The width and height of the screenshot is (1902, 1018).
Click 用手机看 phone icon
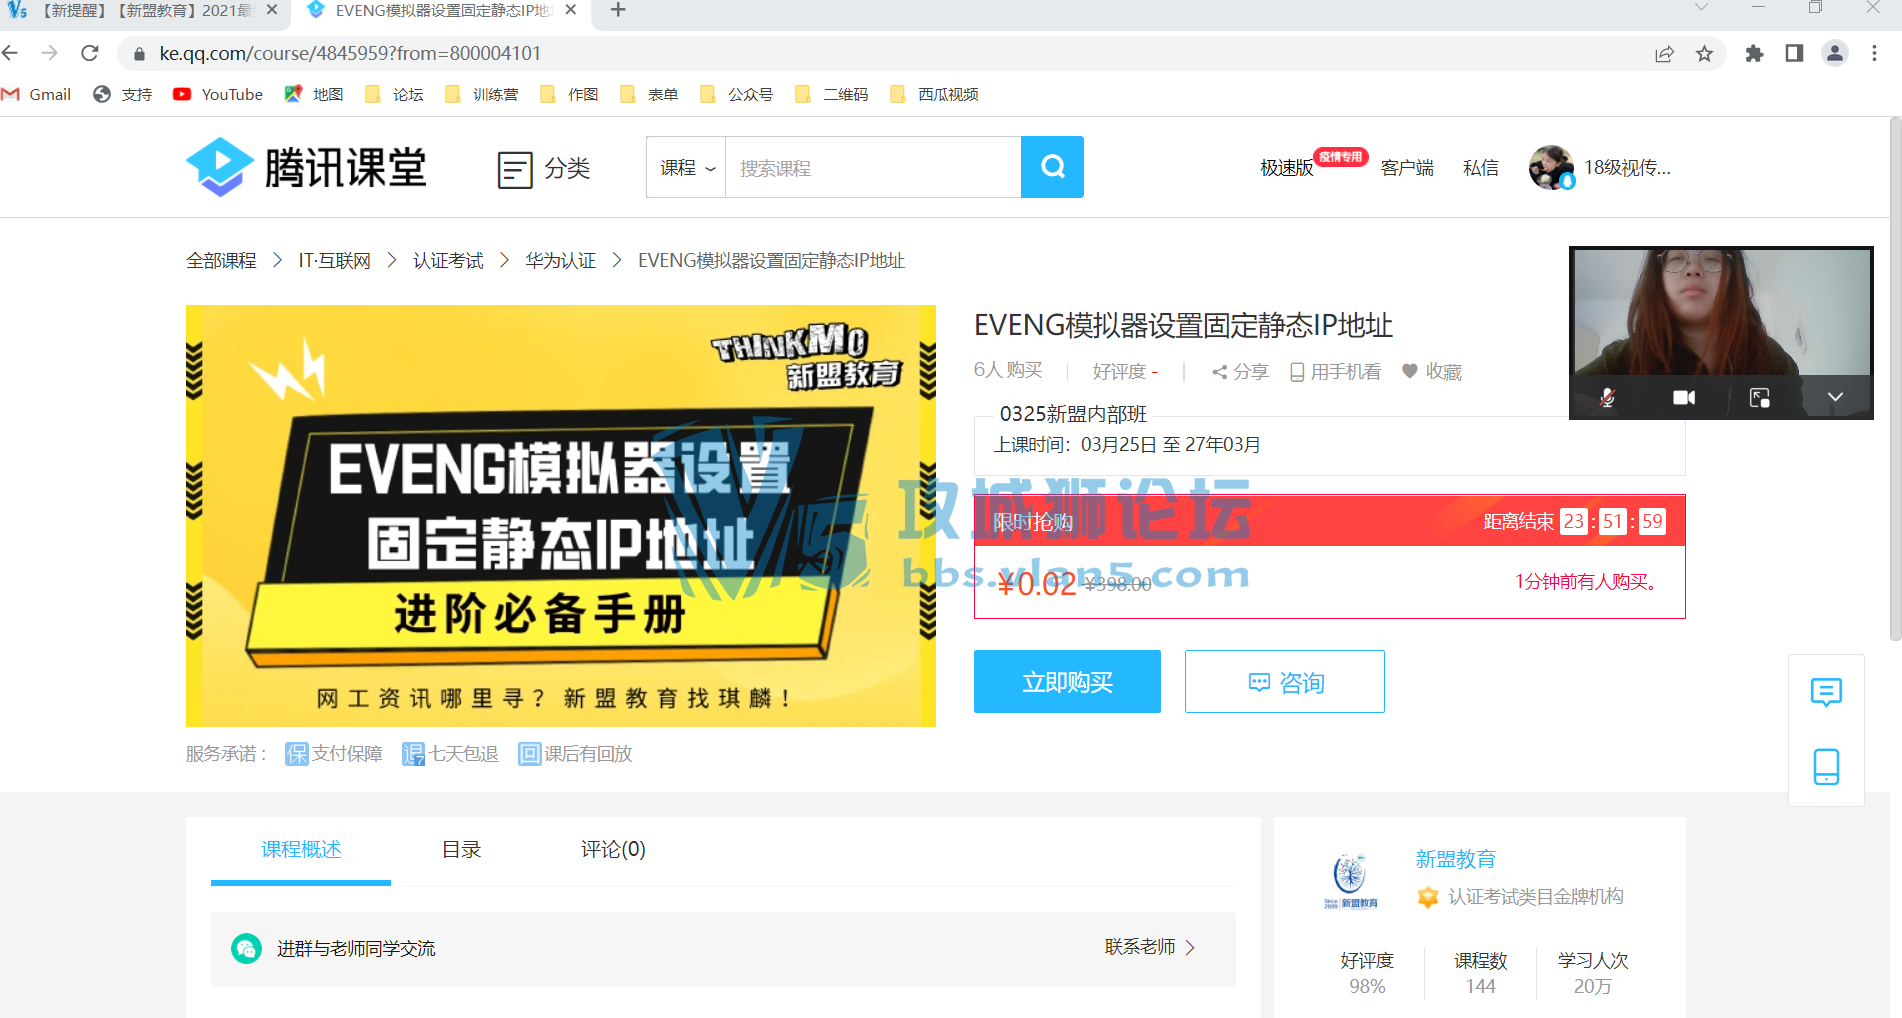click(1297, 372)
